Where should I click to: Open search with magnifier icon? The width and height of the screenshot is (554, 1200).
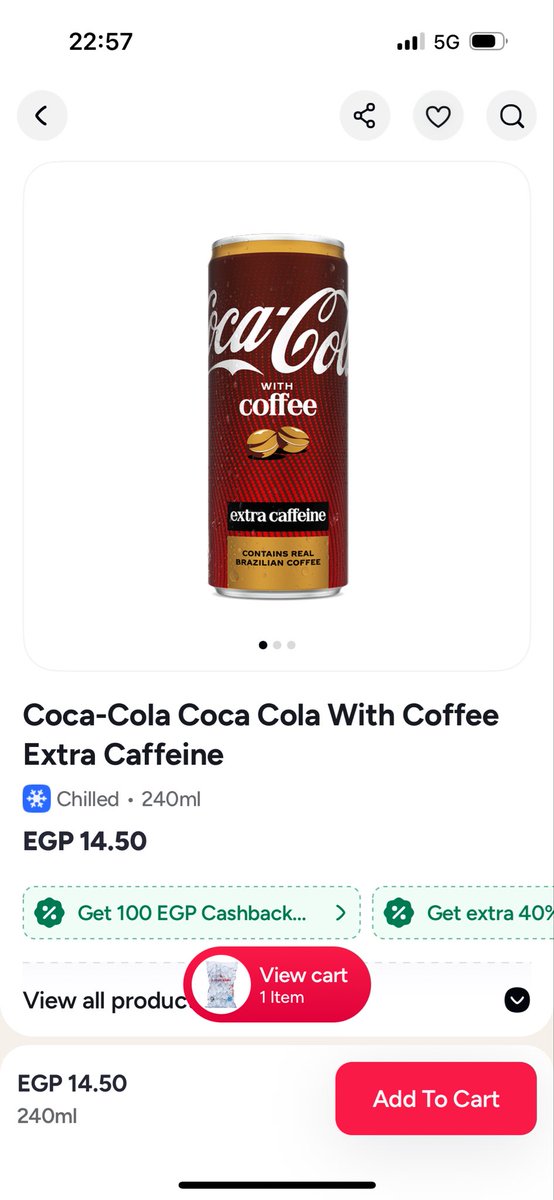[x=512, y=116]
